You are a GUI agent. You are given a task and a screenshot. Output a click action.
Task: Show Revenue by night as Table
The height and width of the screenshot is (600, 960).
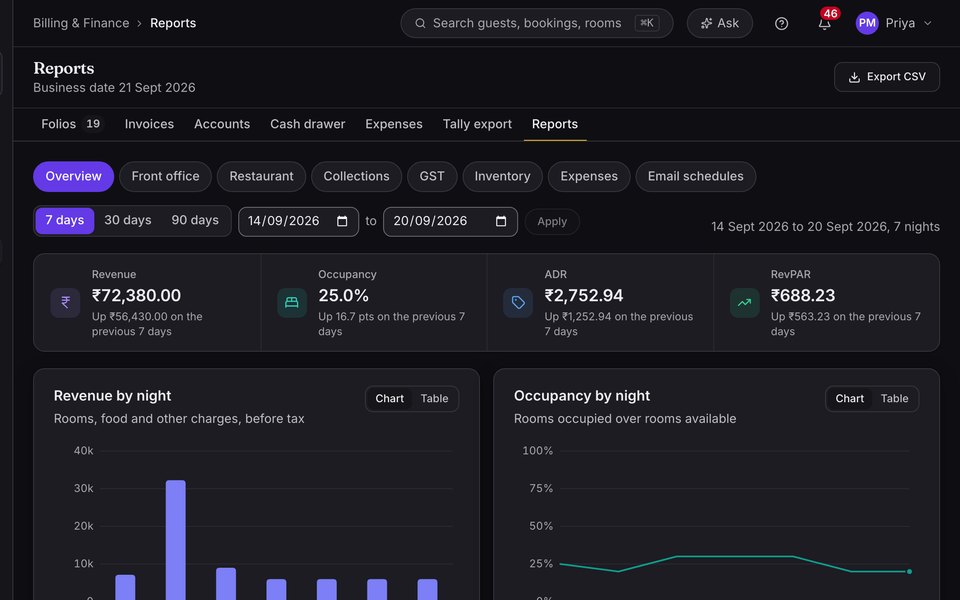pyautogui.click(x=434, y=399)
